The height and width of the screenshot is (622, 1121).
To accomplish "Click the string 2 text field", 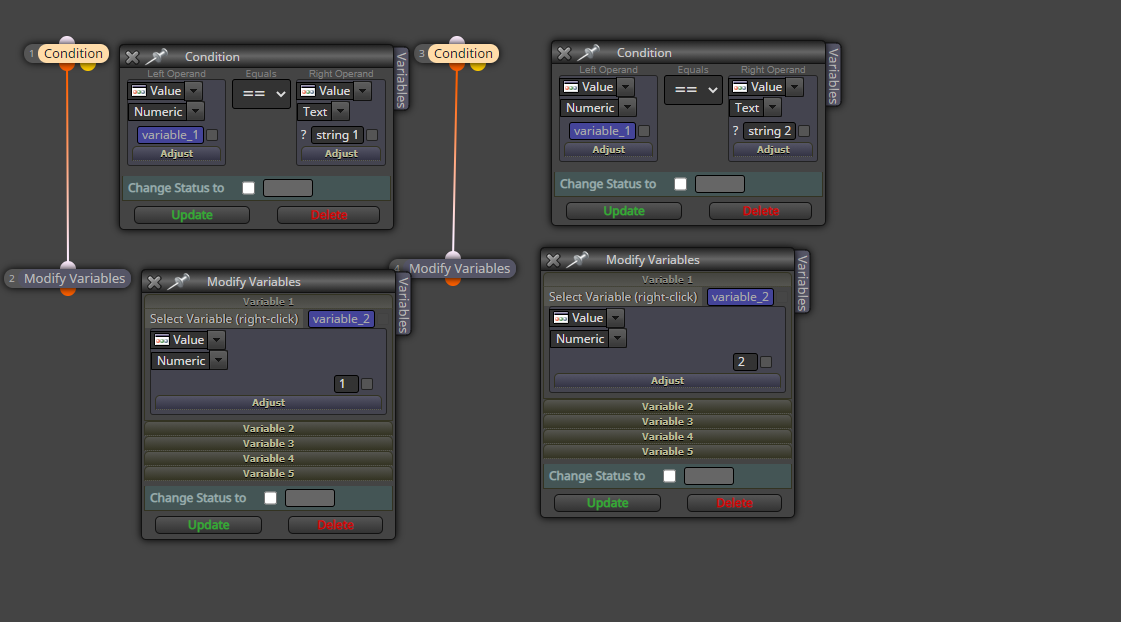I will (x=769, y=131).
